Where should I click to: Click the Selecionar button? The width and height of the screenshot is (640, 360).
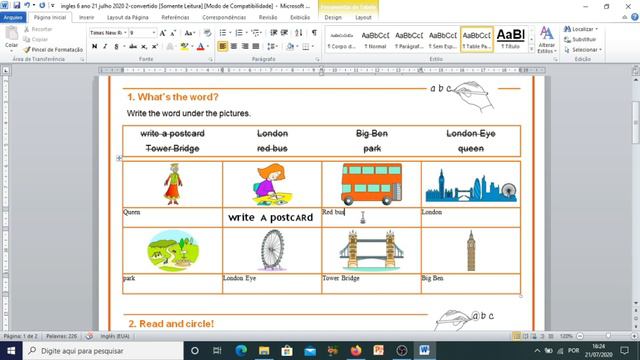583,49
